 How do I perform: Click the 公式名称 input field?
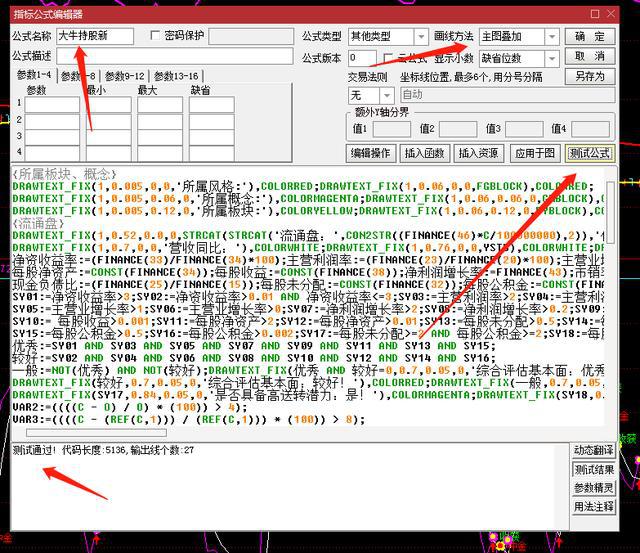tap(95, 36)
